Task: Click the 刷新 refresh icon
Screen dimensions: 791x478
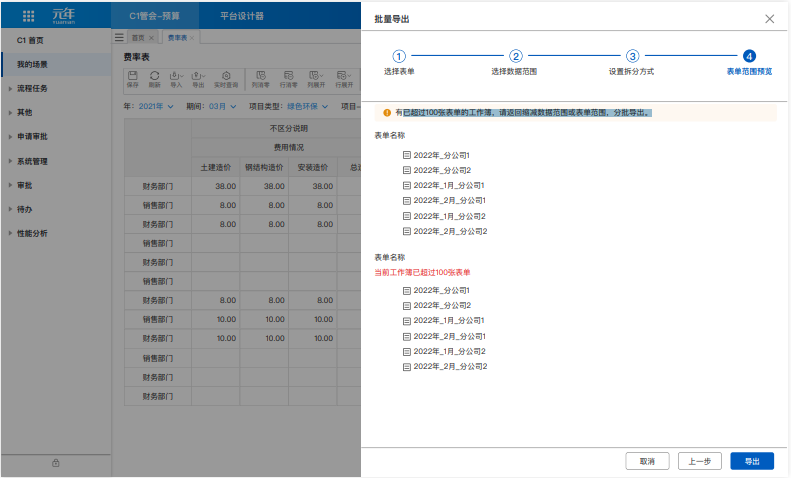Action: pyautogui.click(x=154, y=79)
